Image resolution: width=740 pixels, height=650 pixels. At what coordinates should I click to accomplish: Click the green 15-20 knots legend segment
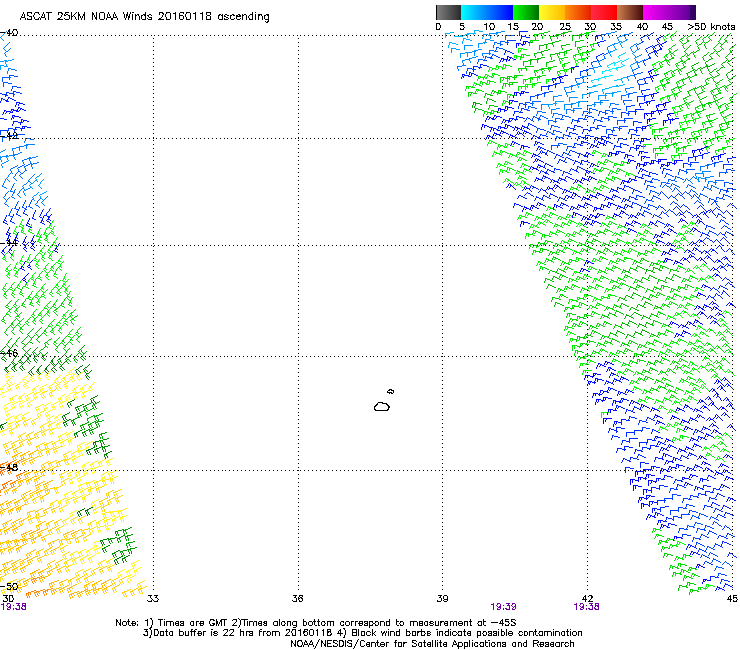[526, 12]
